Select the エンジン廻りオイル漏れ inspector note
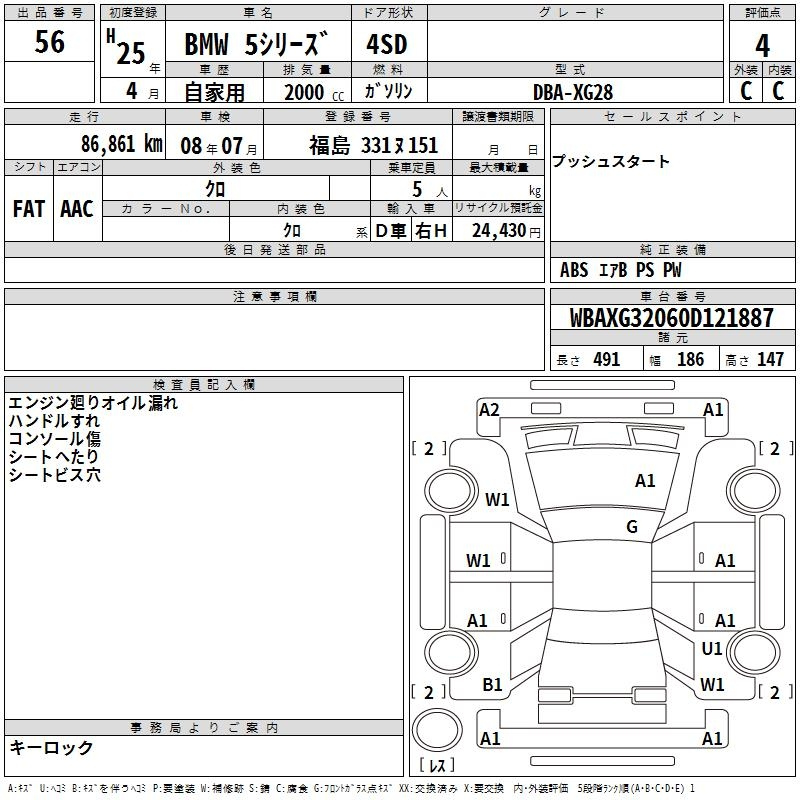Screen dimensions: 800x800 coord(93,403)
